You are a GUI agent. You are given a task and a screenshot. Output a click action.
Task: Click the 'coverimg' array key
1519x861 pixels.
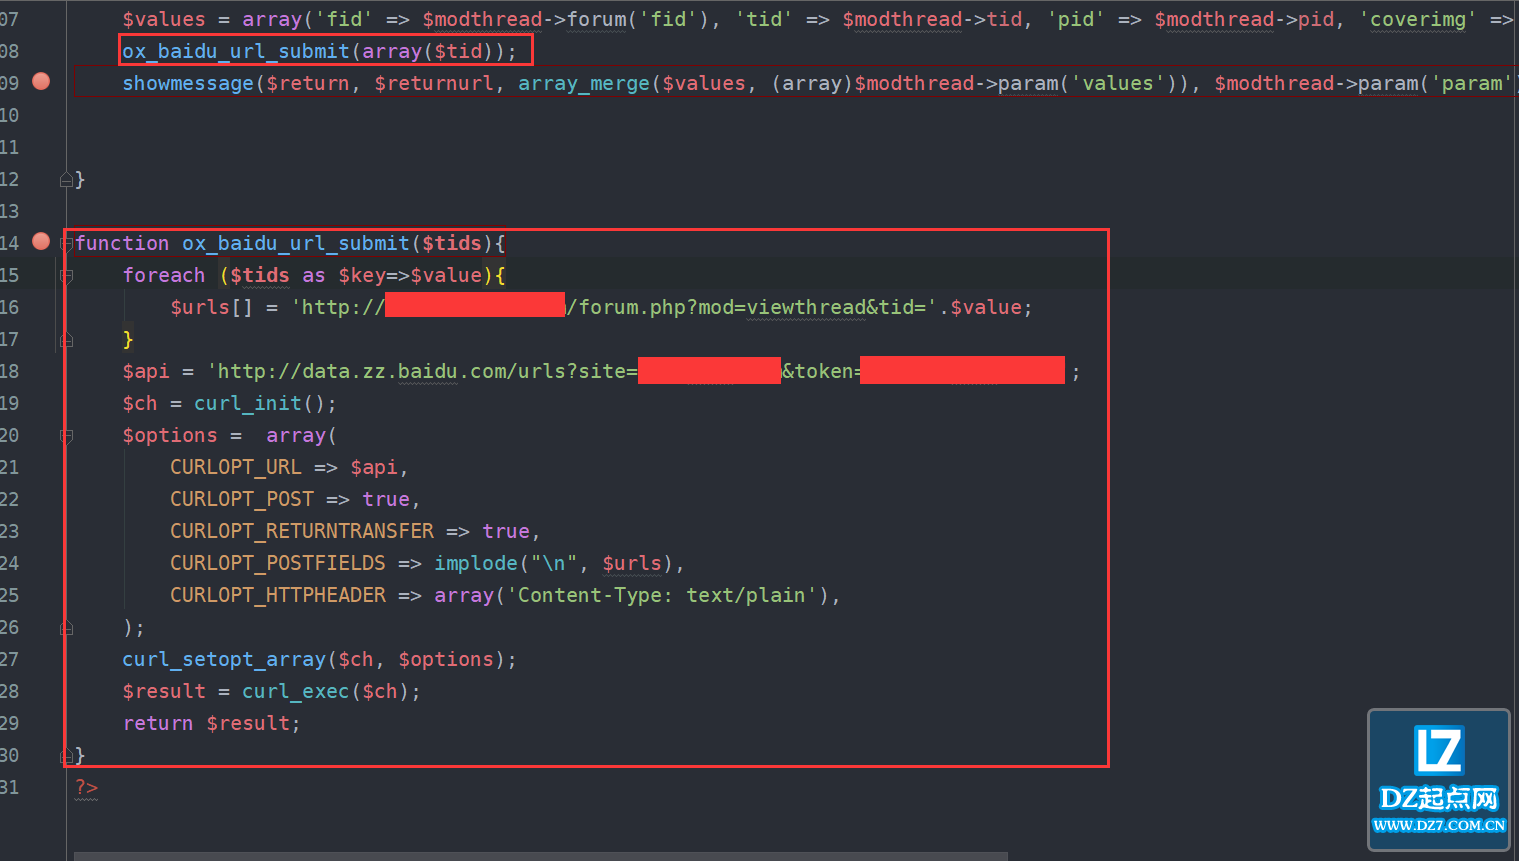1418,19
